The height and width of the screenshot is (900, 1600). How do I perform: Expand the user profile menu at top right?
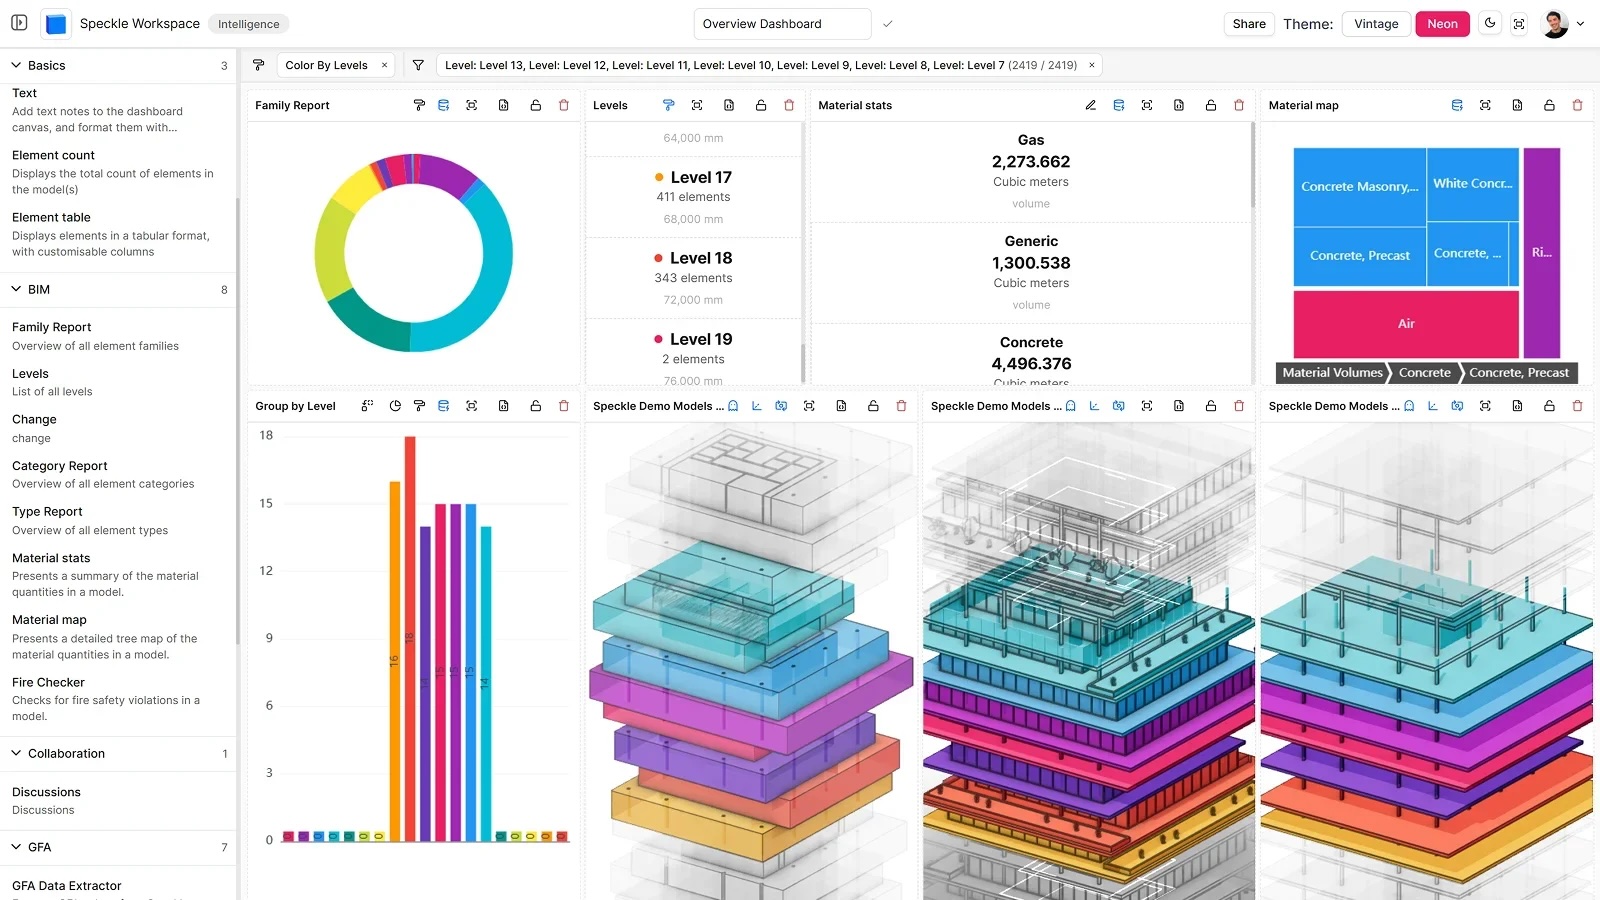click(x=1581, y=23)
